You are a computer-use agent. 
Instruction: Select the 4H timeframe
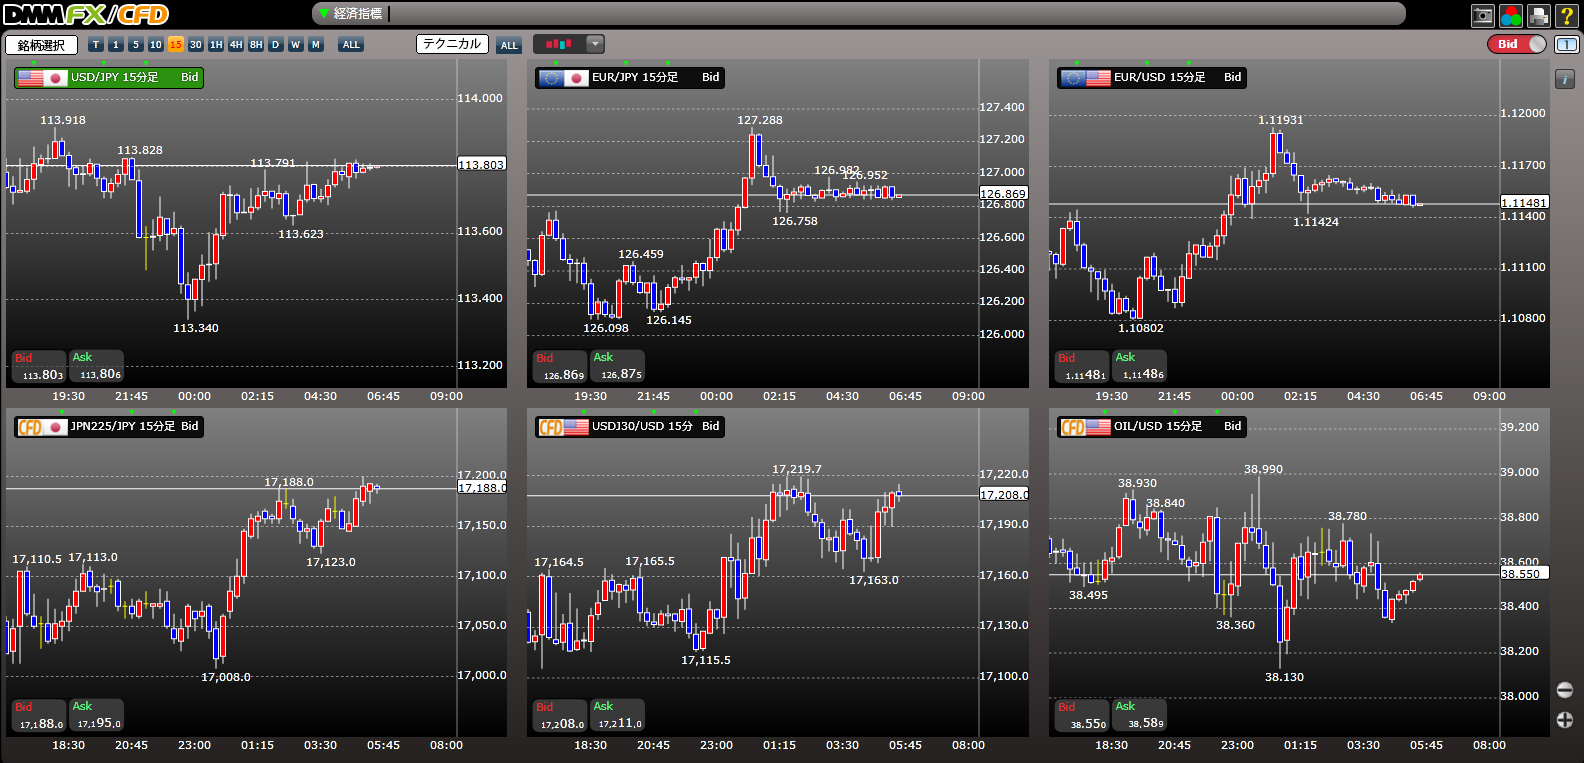(x=236, y=45)
